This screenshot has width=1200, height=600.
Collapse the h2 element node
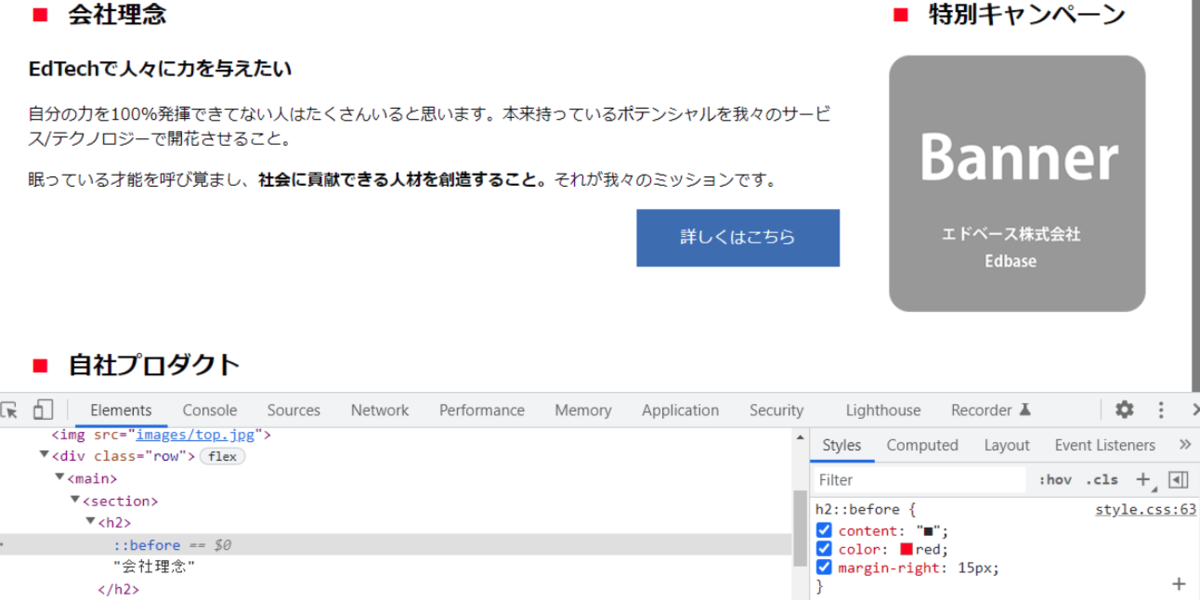tap(89, 522)
